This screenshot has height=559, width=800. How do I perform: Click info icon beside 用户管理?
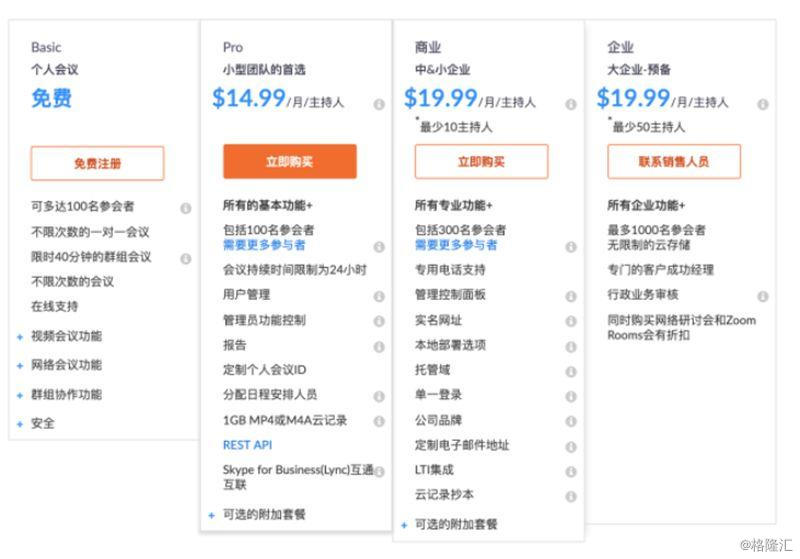click(x=379, y=296)
